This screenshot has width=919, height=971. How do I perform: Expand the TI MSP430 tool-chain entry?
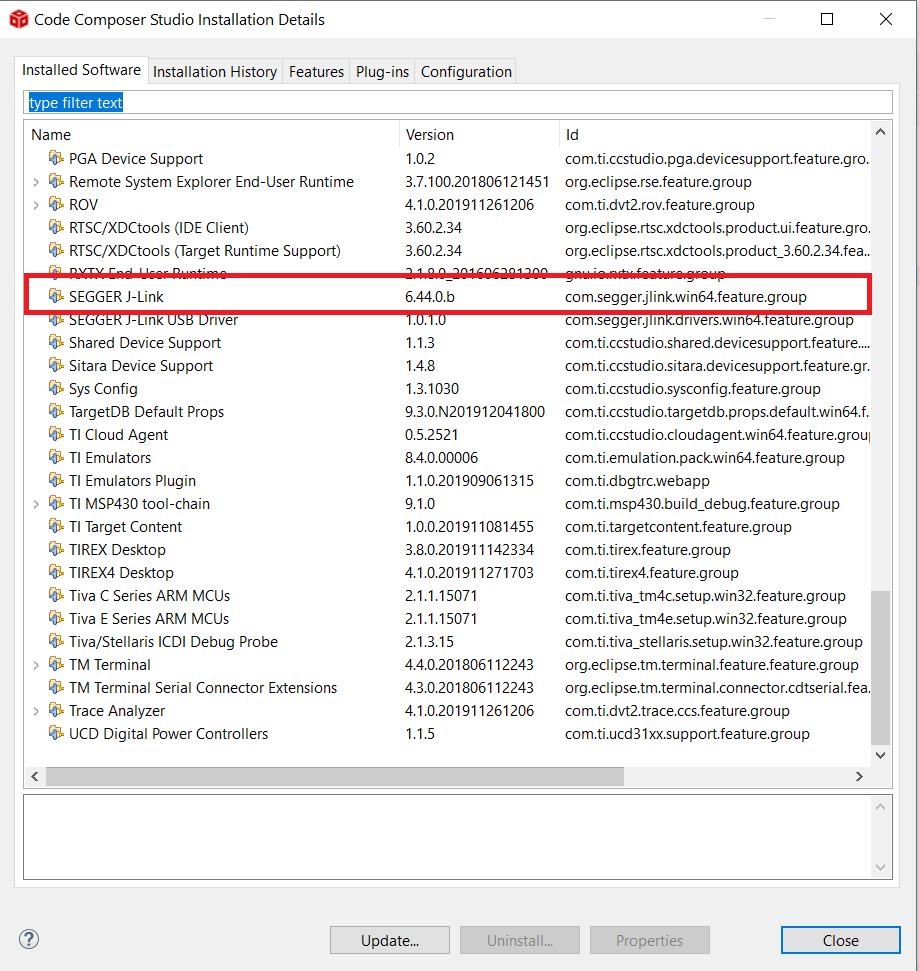(36, 503)
